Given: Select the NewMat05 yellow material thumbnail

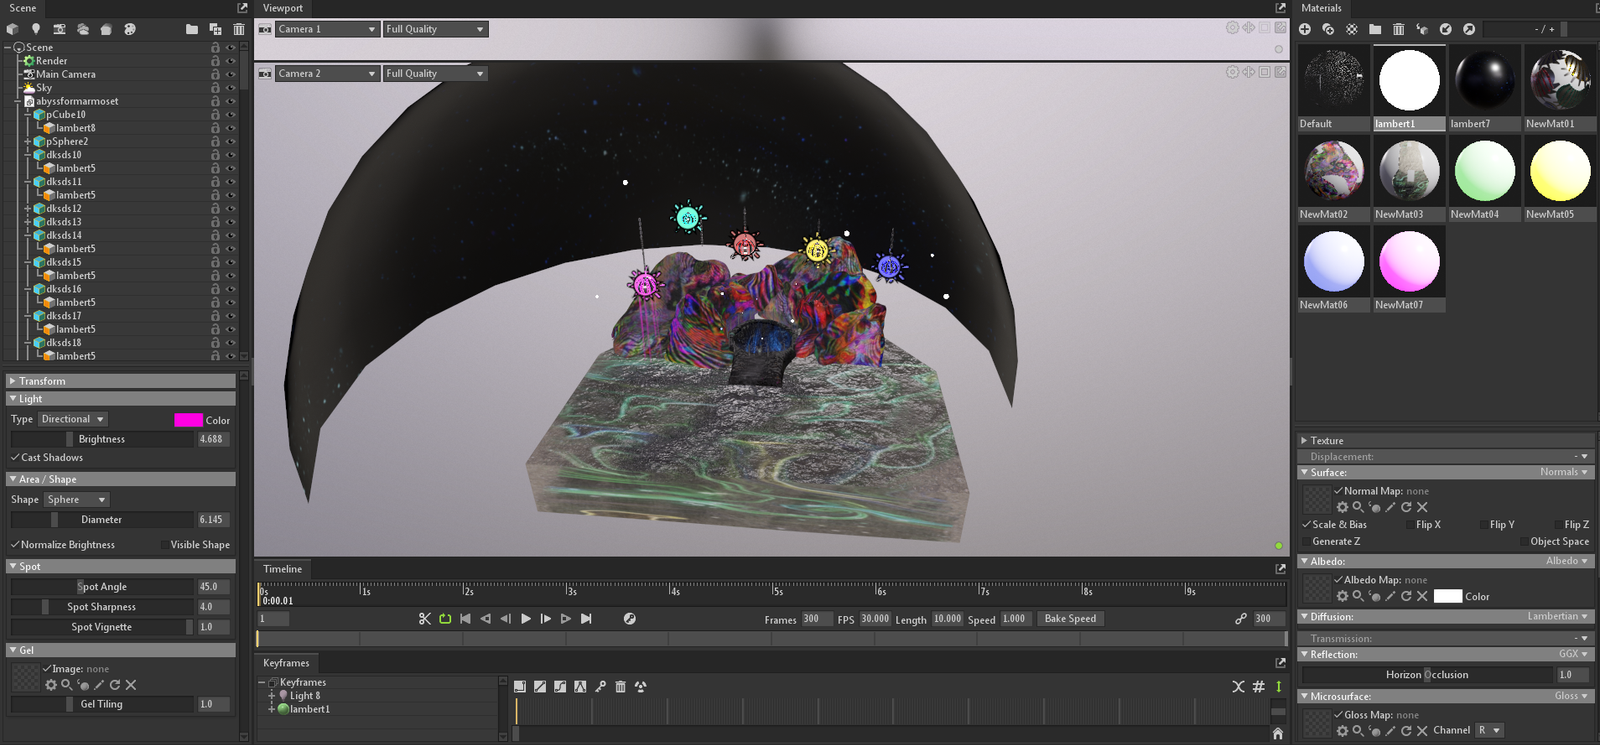Looking at the screenshot, I should [1559, 171].
